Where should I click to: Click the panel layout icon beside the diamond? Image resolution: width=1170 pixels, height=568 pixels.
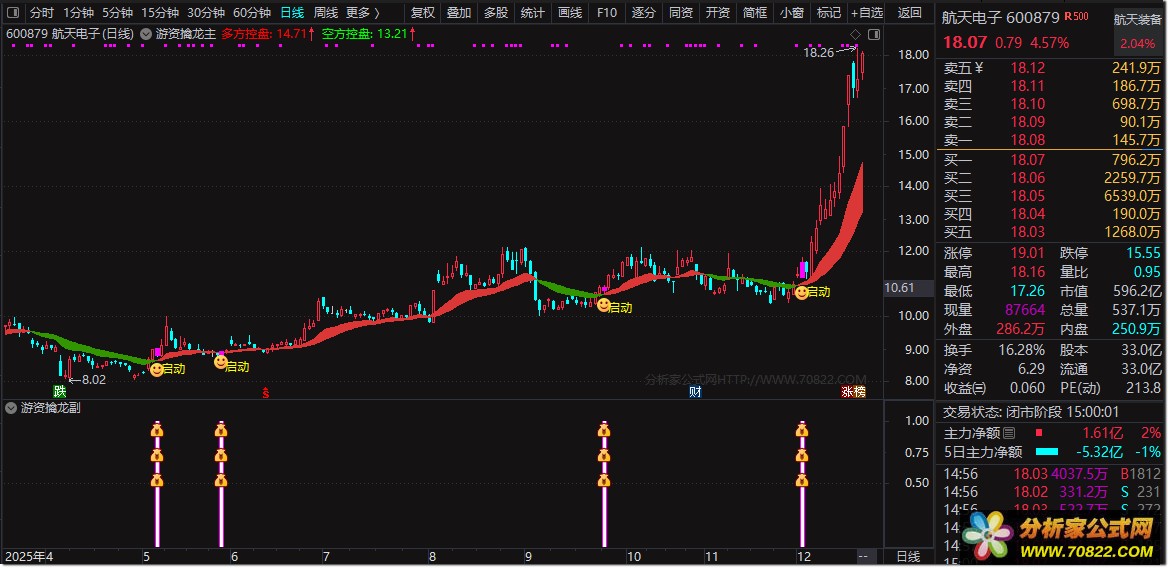[x=872, y=35]
